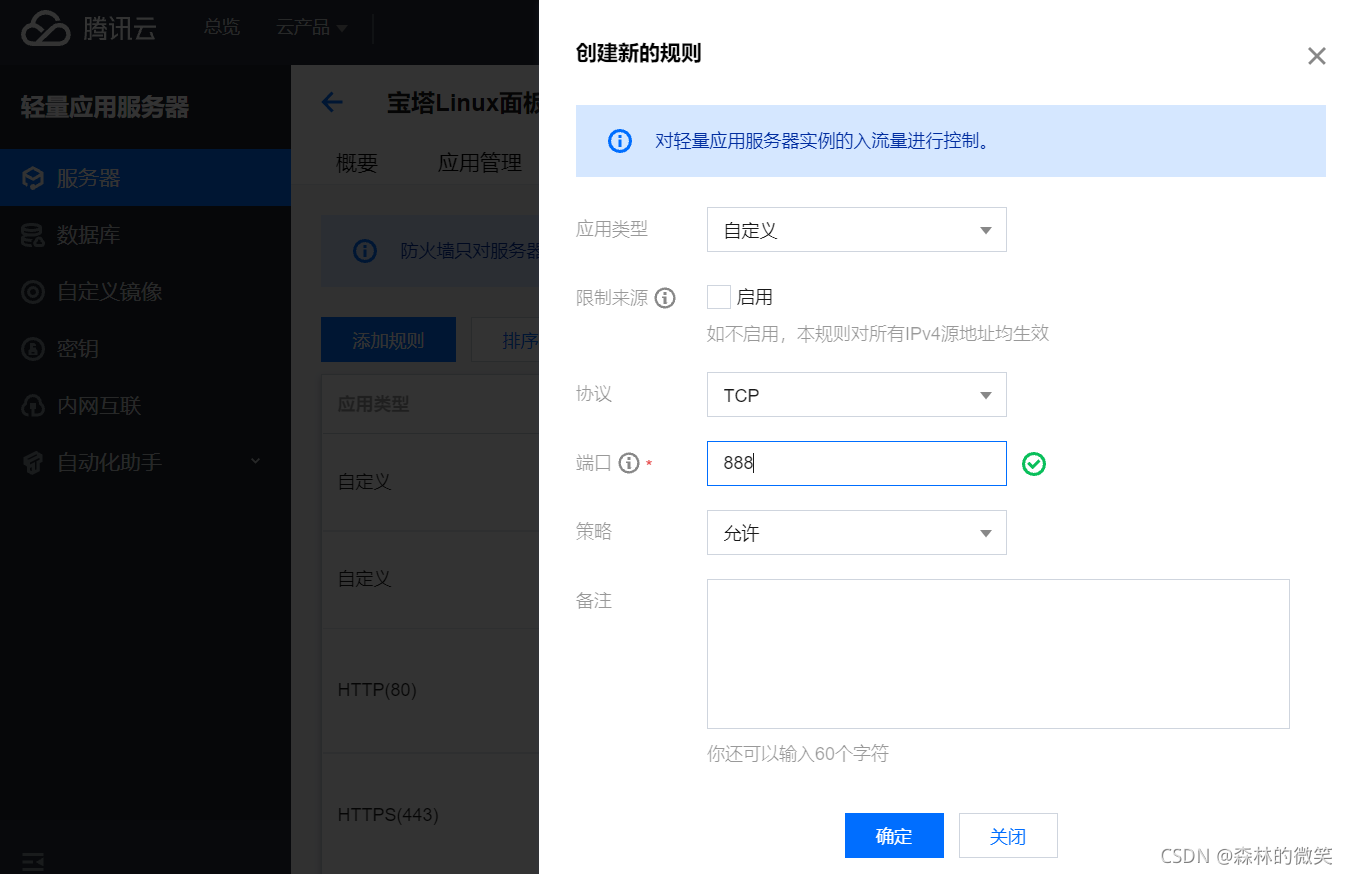The width and height of the screenshot is (1348, 874).
Task: Click the 端口 input field containing 888
Action: point(856,464)
